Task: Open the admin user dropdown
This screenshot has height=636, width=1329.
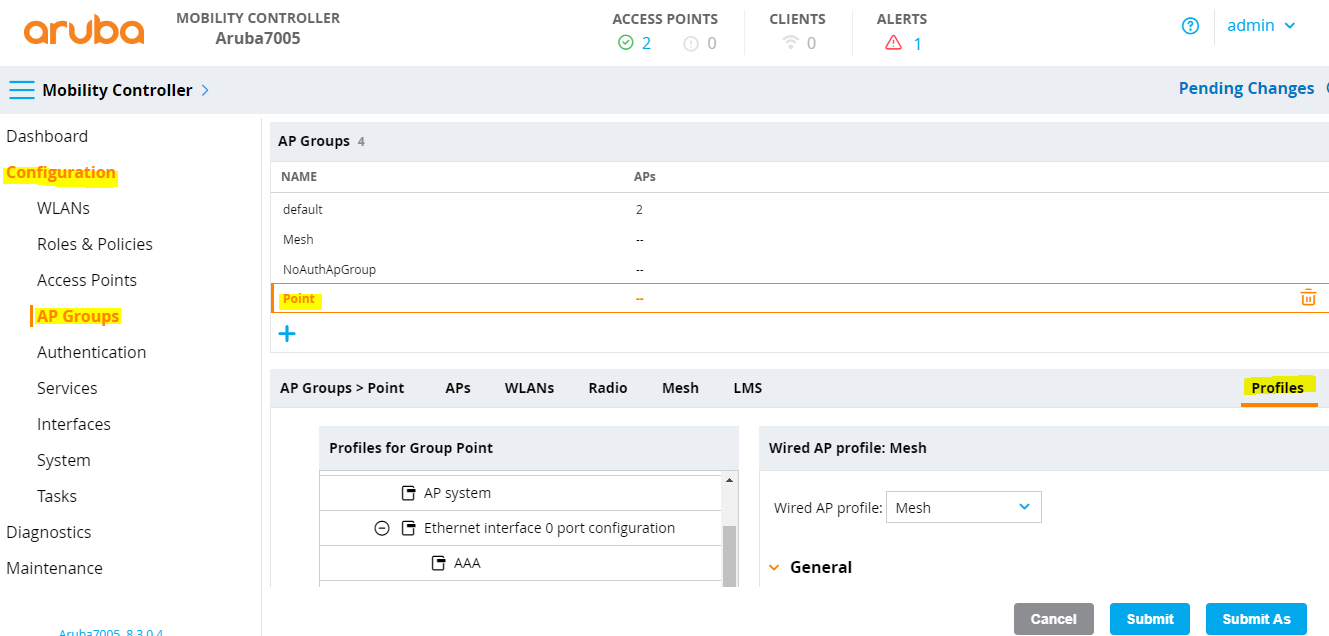Action: [1261, 26]
